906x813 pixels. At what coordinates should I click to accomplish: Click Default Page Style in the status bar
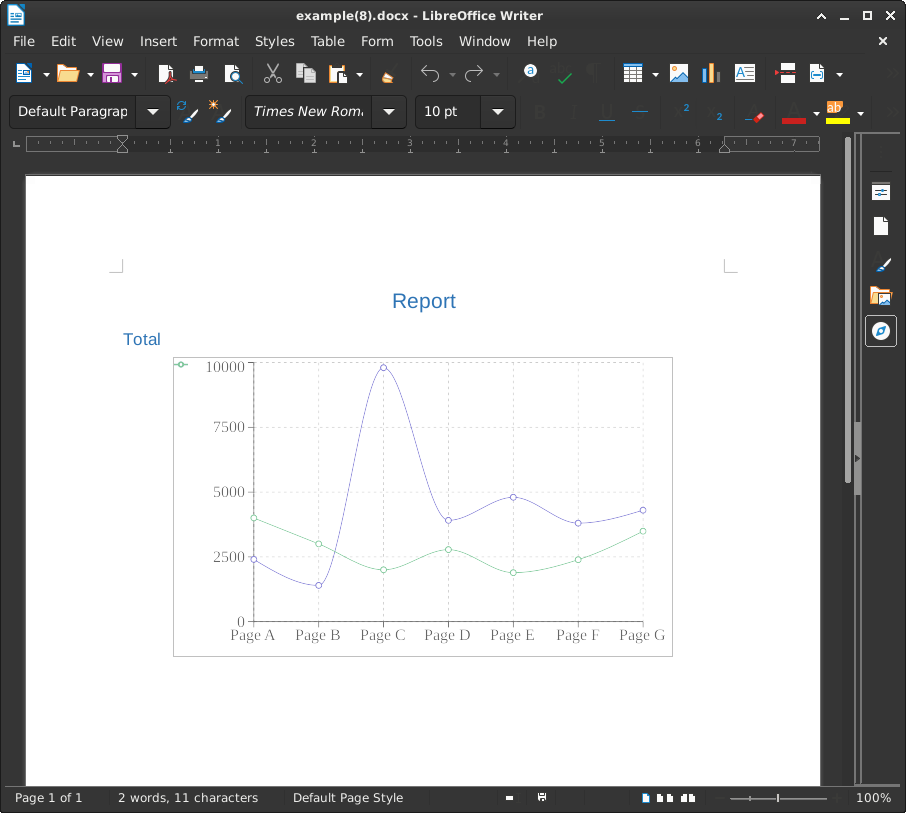347,798
